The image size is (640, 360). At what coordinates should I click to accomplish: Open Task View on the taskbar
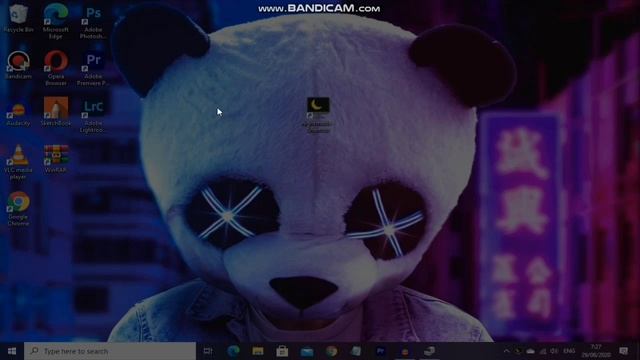pyautogui.click(x=208, y=351)
